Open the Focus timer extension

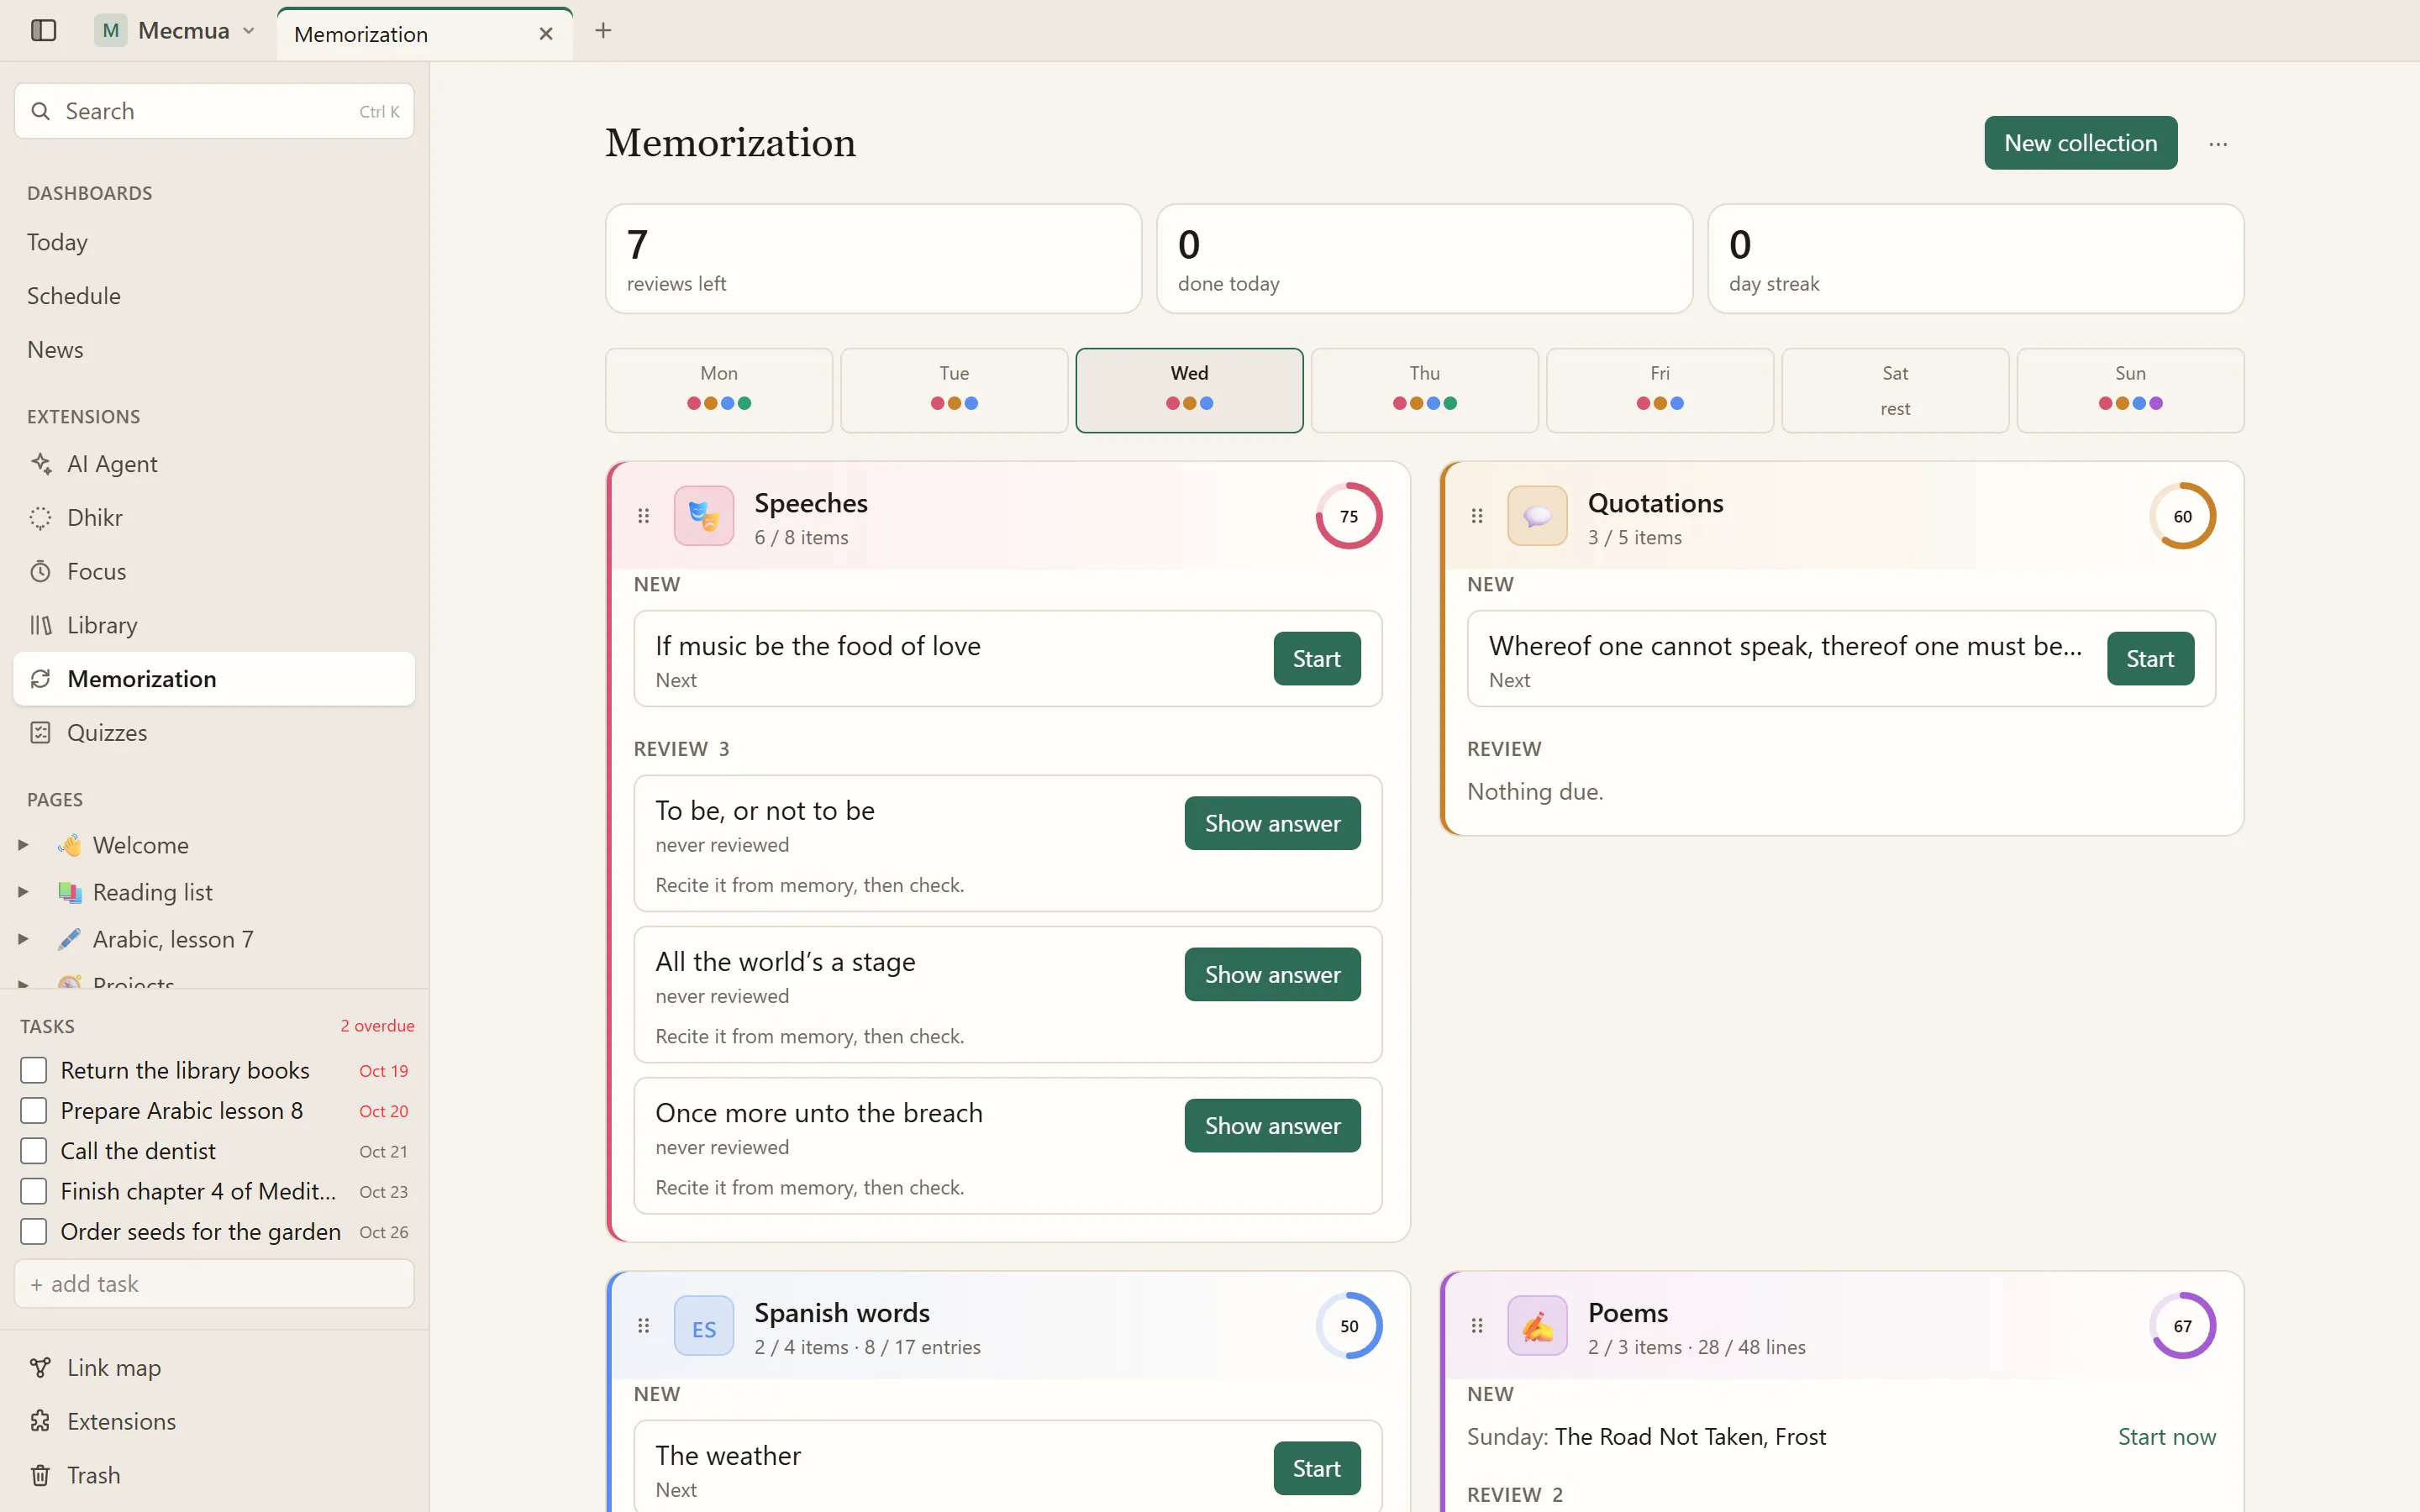click(214, 571)
